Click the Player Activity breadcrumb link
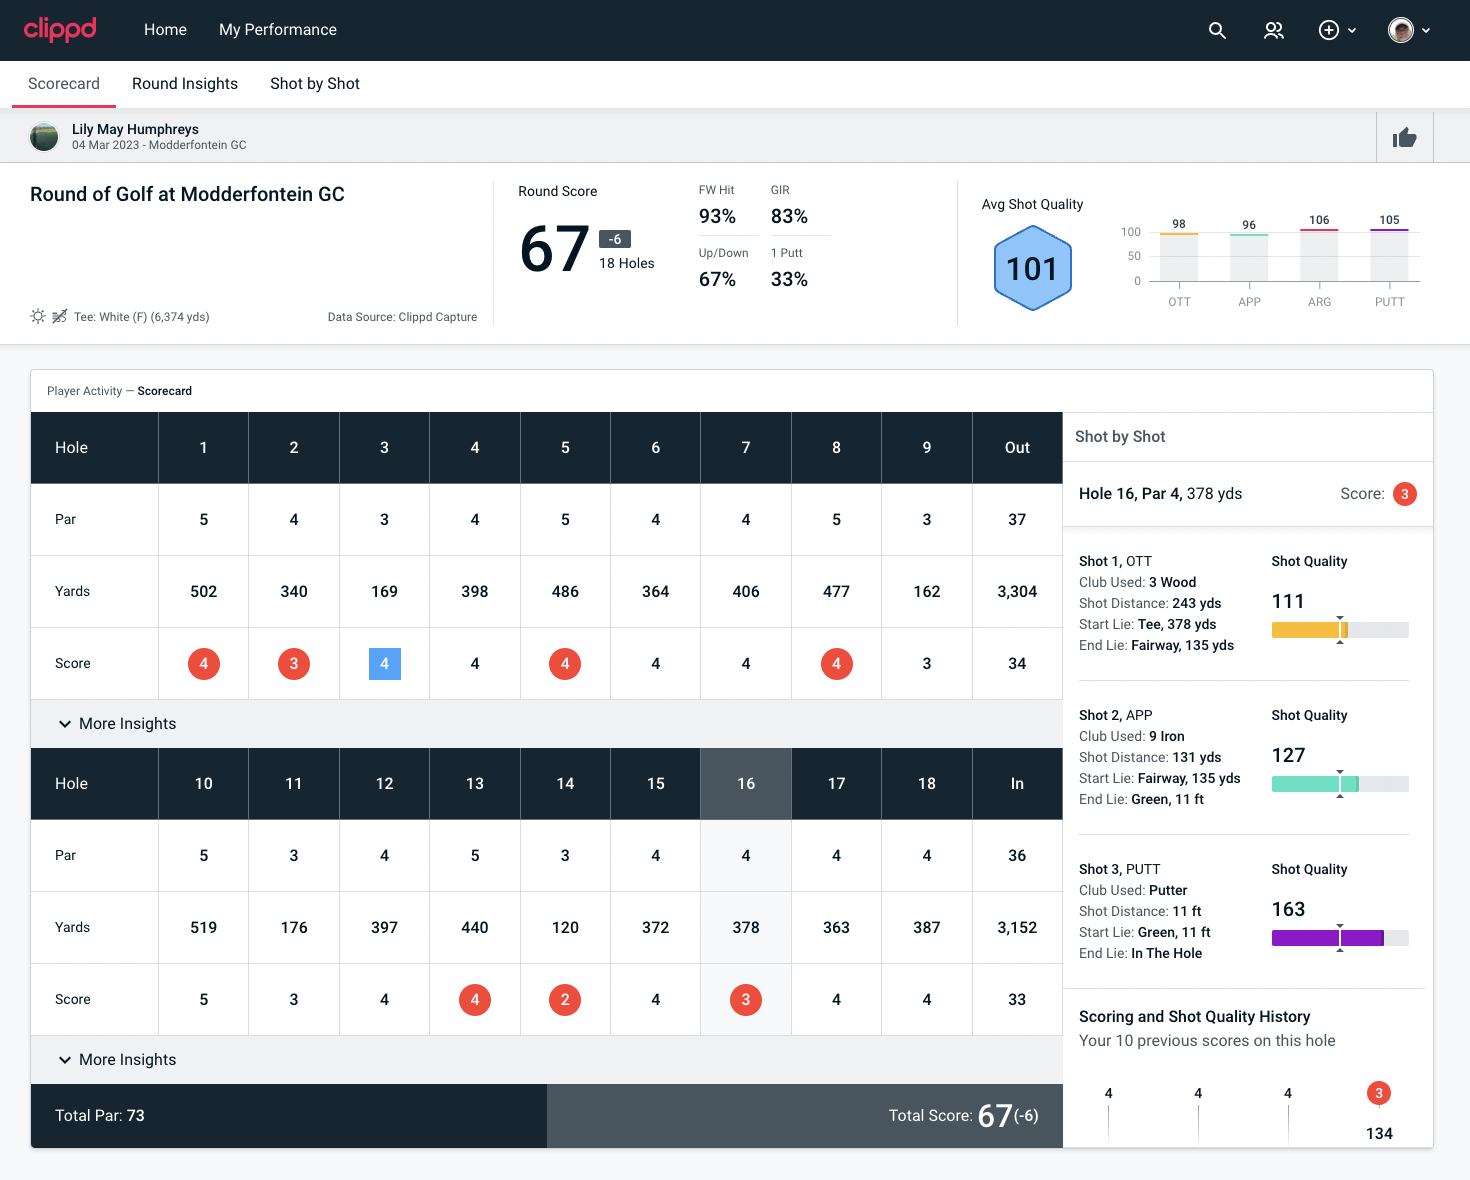Viewport: 1470px width, 1180px height. click(x=84, y=391)
